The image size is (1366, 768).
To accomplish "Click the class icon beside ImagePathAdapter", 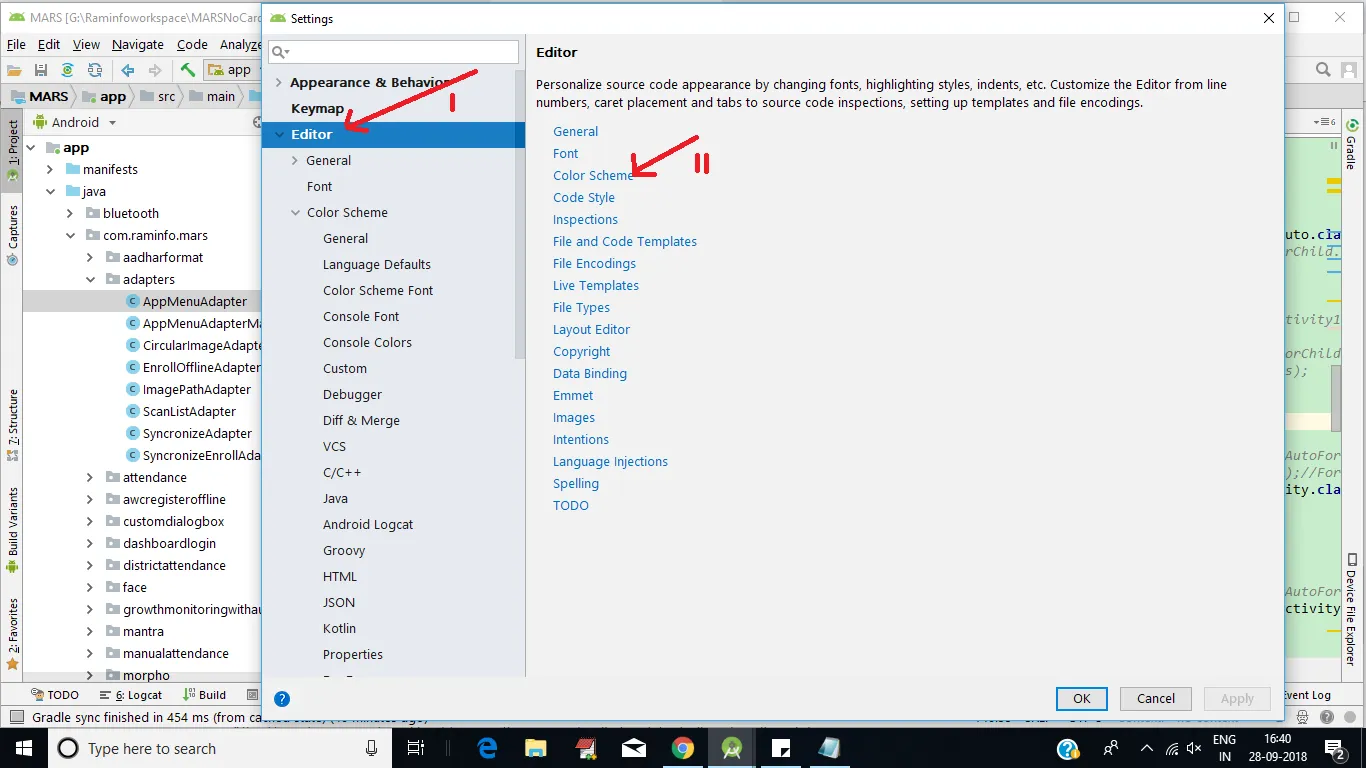I will pyautogui.click(x=132, y=389).
